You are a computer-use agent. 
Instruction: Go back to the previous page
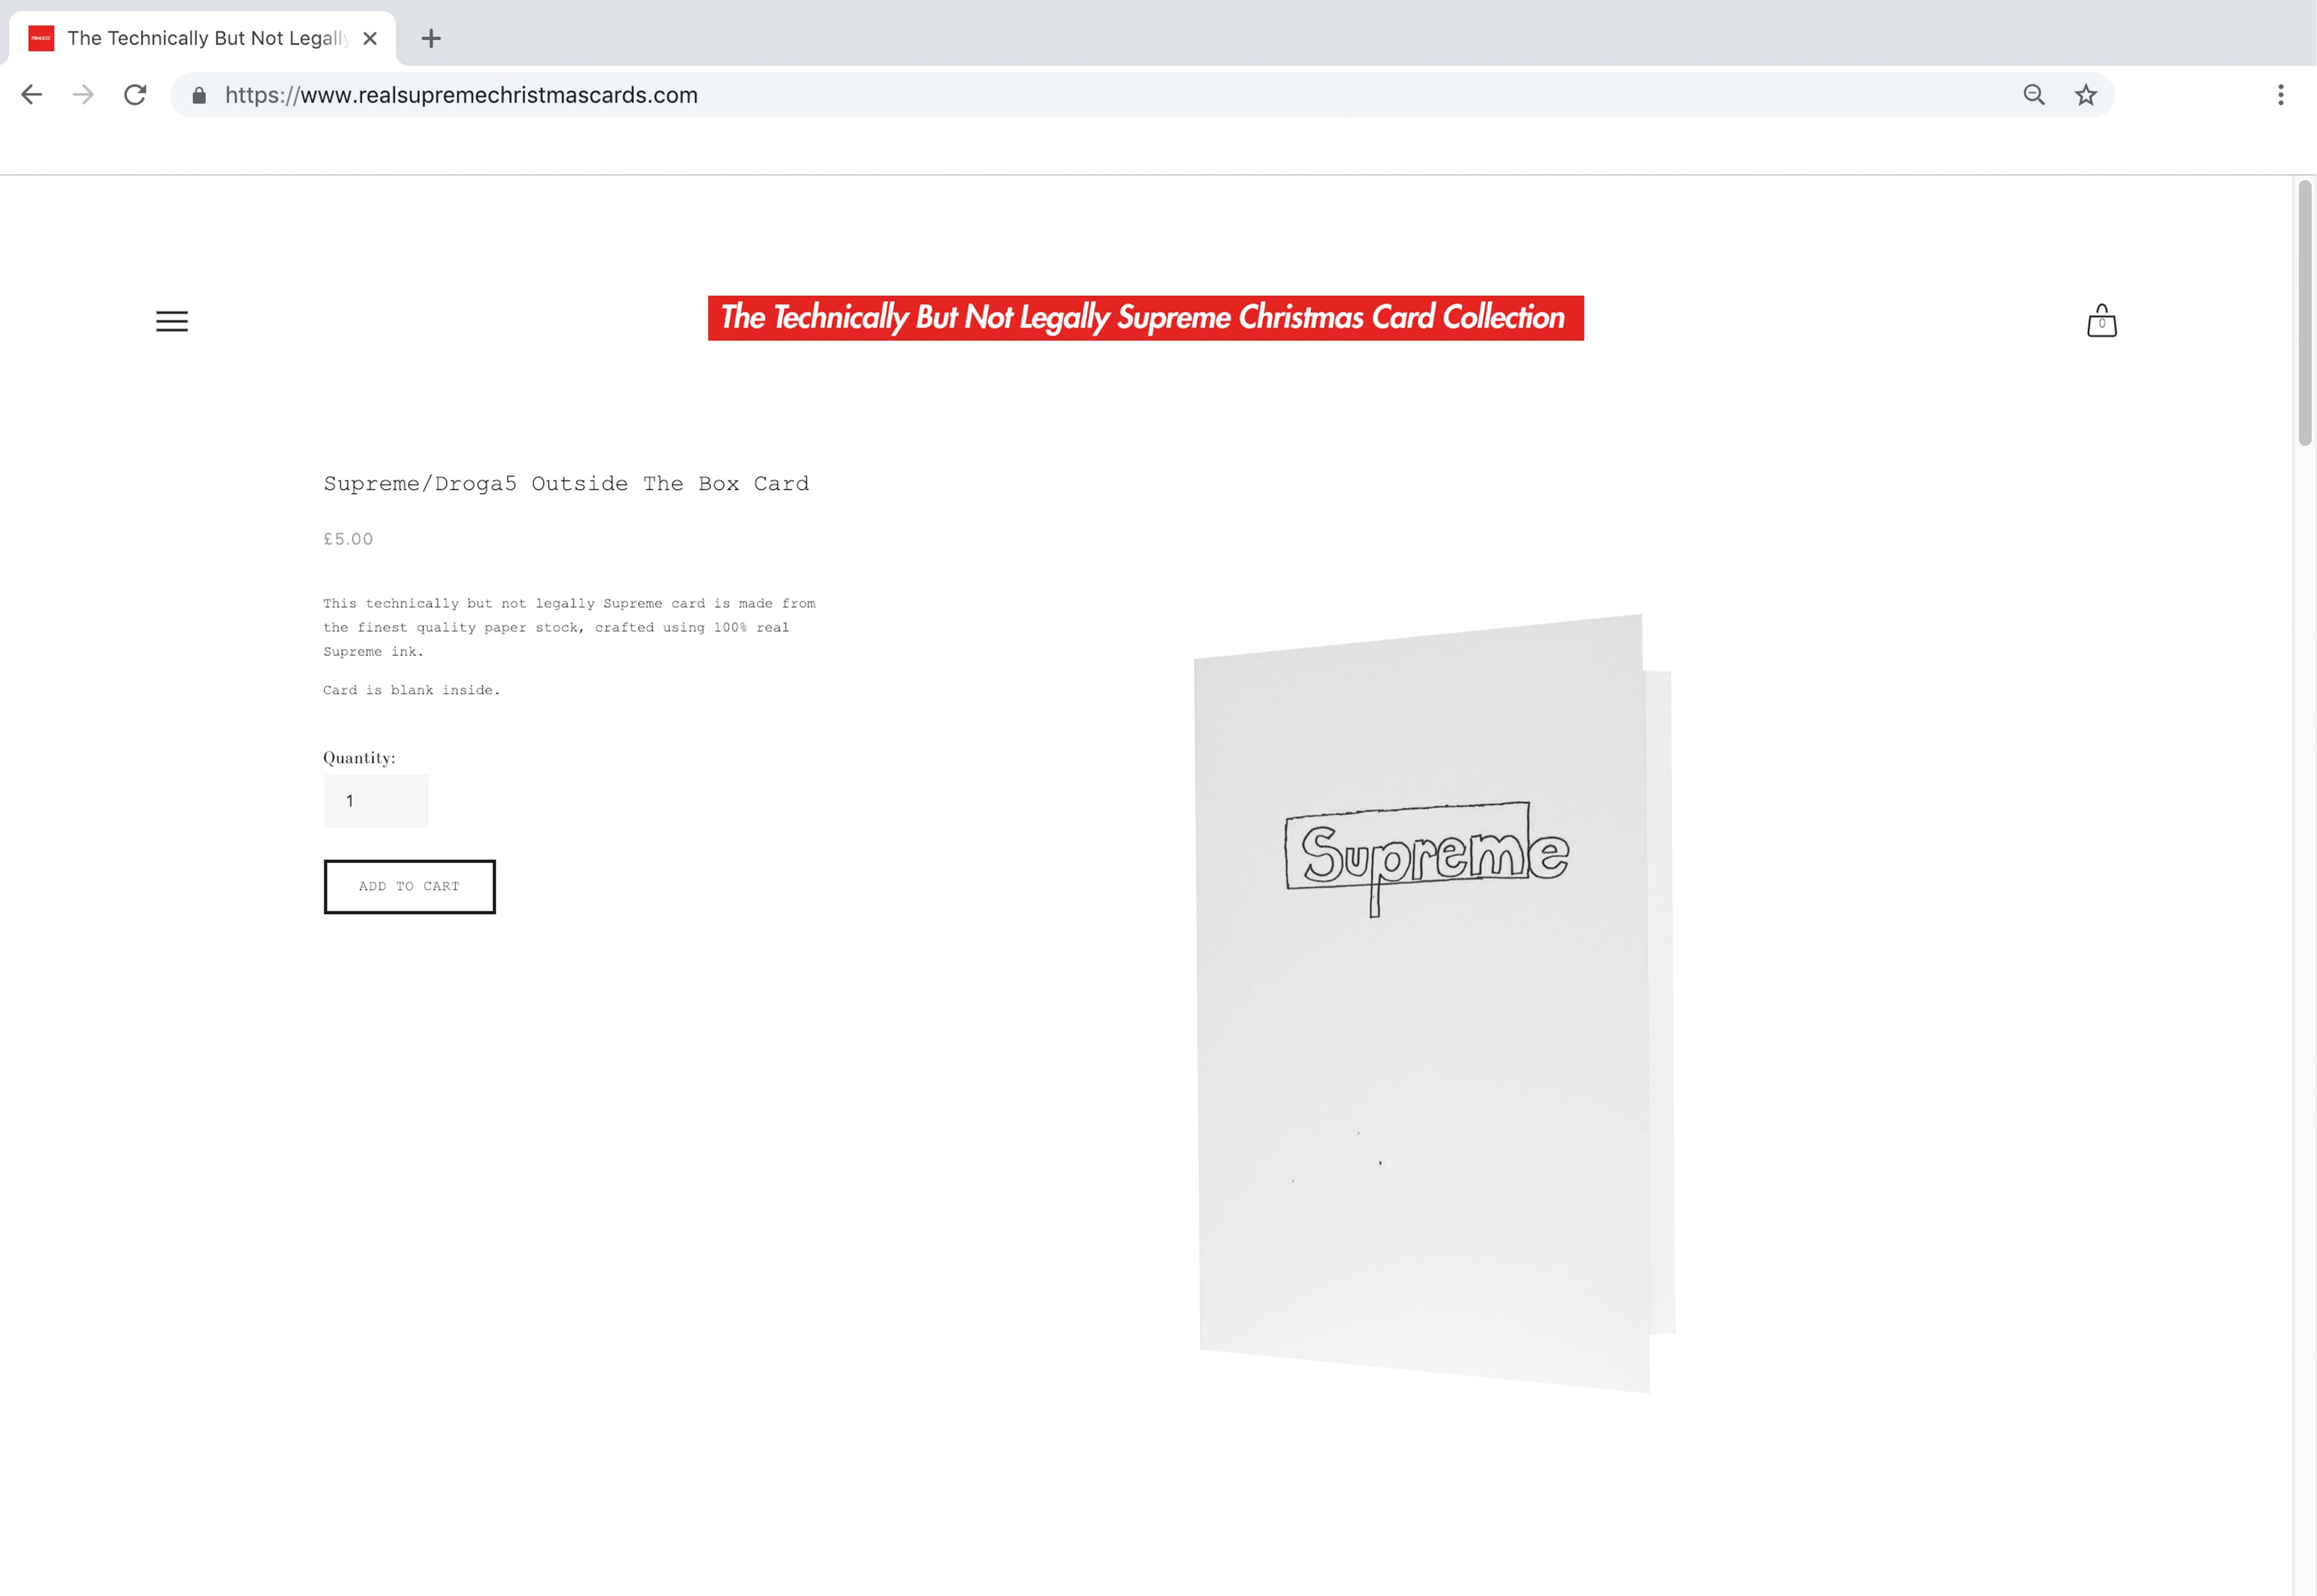point(32,95)
